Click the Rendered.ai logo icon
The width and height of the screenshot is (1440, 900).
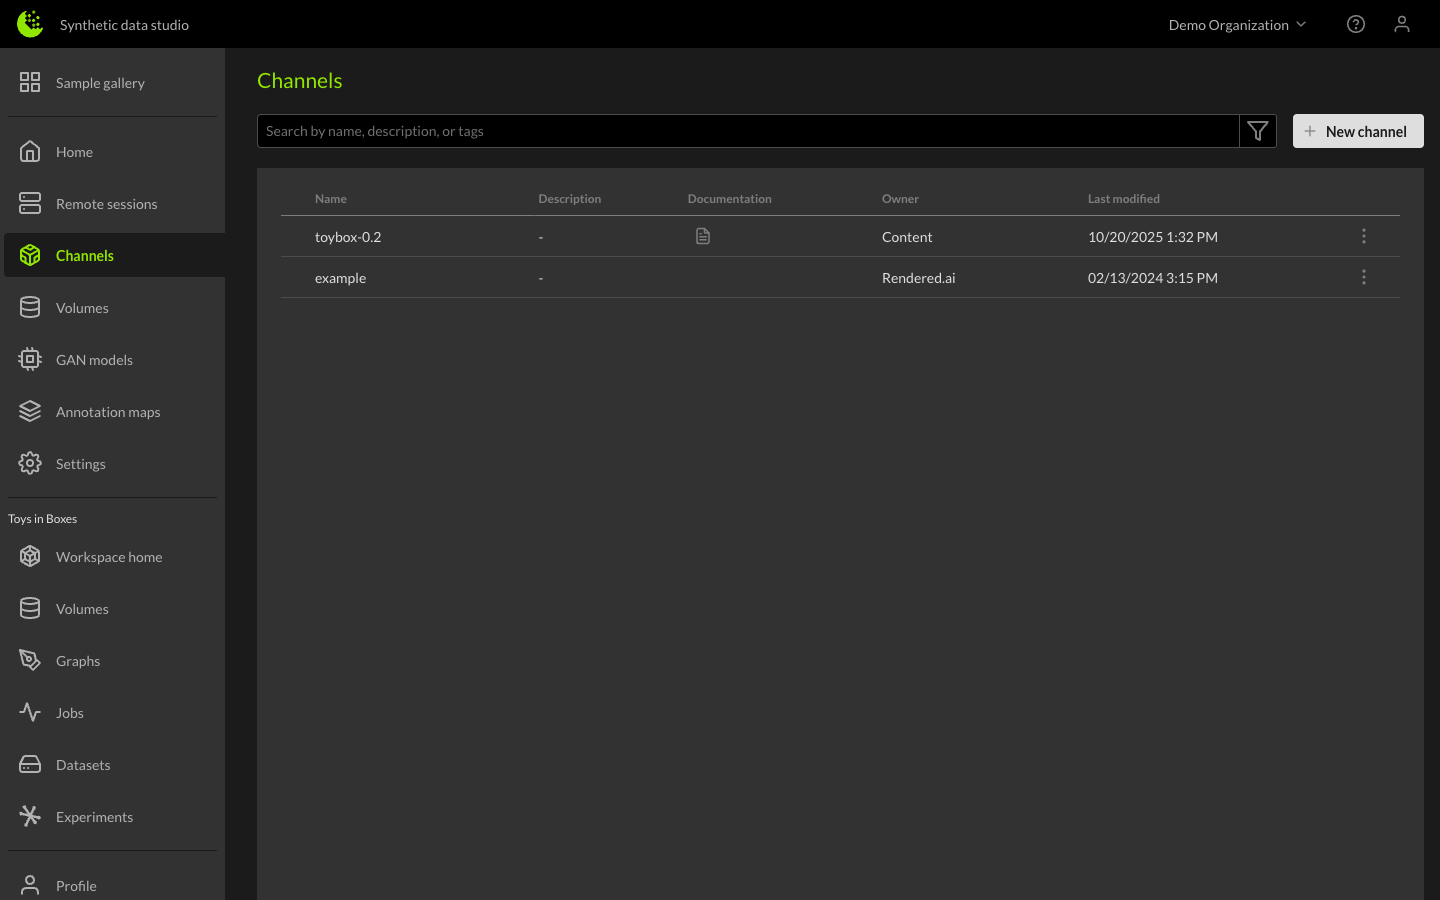[30, 24]
